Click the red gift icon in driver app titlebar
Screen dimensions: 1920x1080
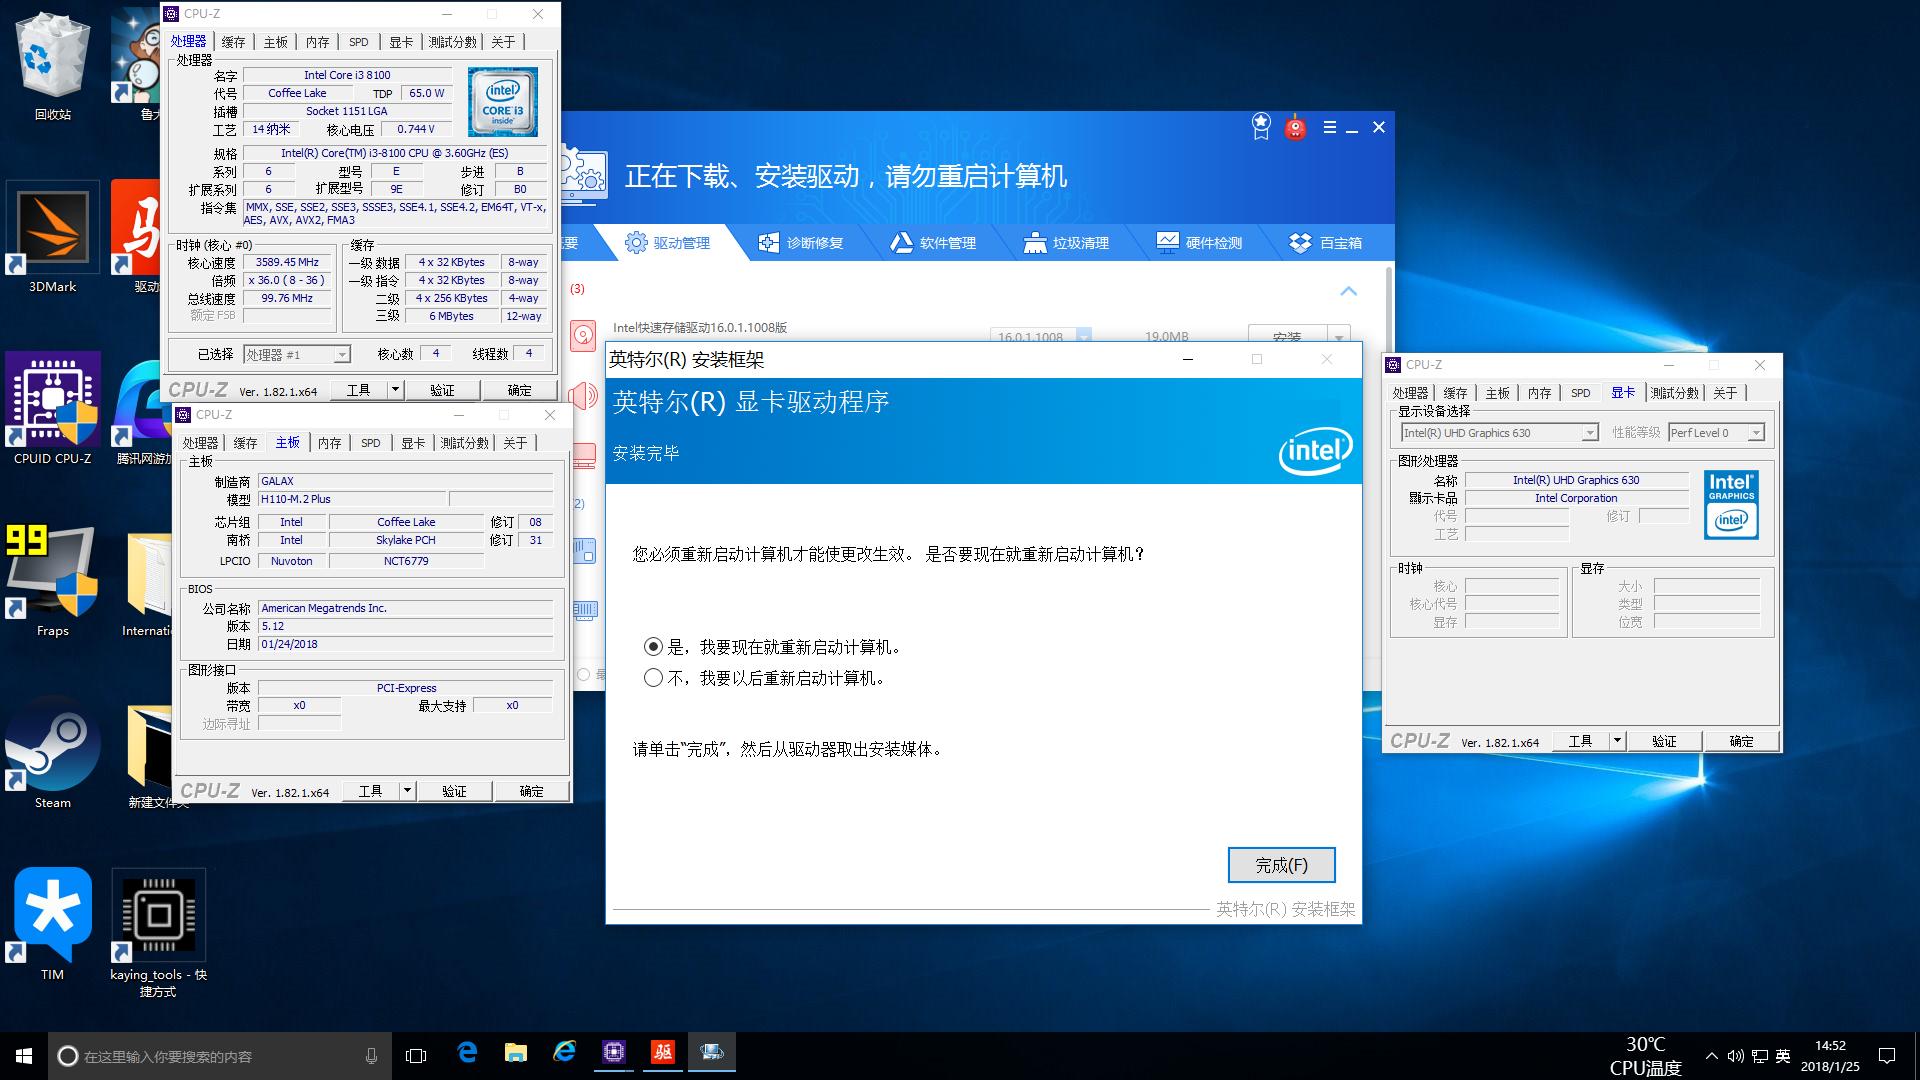tap(1295, 128)
